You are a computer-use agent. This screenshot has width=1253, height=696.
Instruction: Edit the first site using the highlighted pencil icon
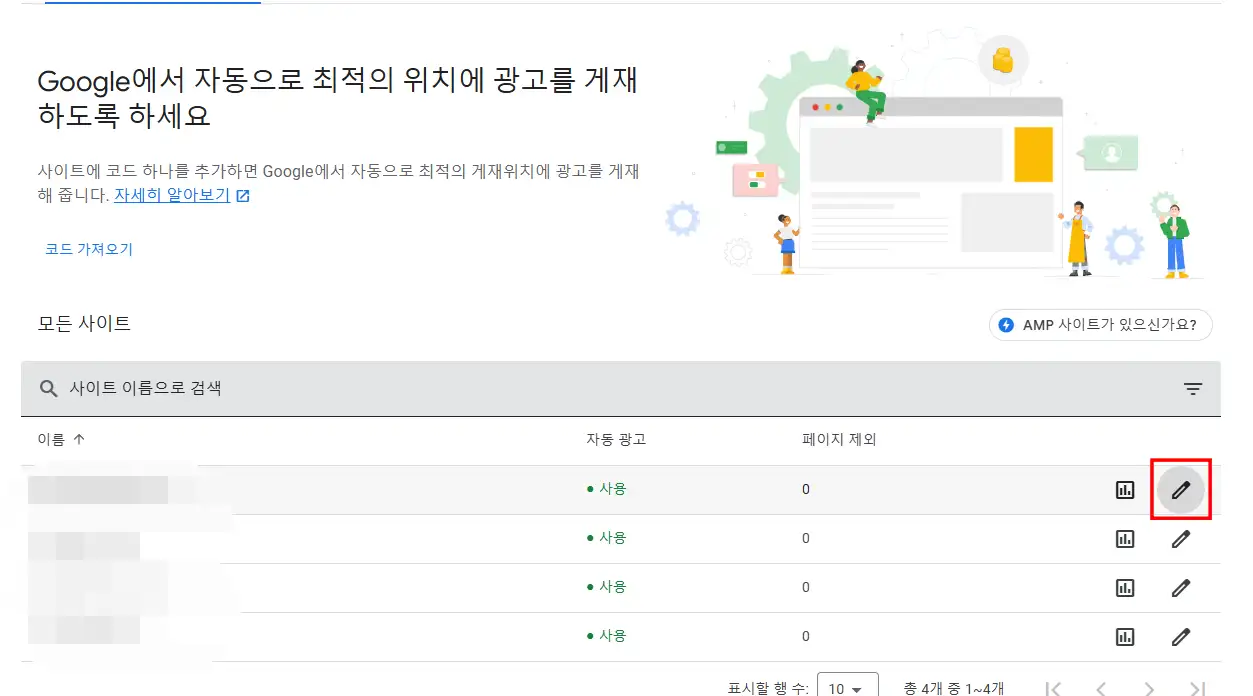coord(1181,489)
